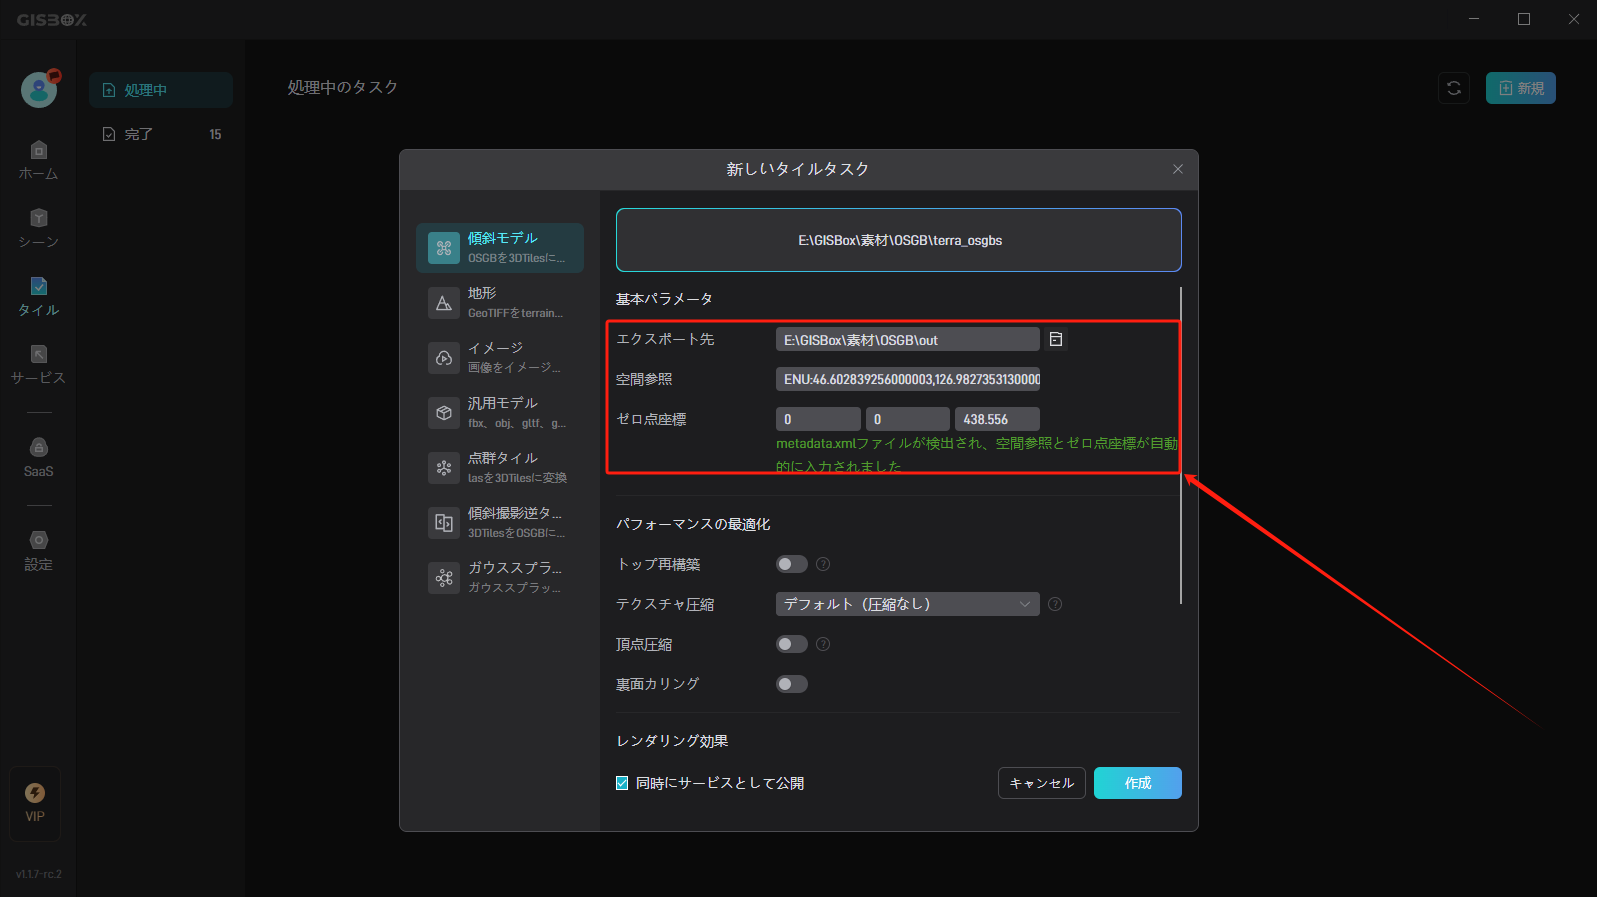Click the 新規 new task button

(x=1520, y=88)
